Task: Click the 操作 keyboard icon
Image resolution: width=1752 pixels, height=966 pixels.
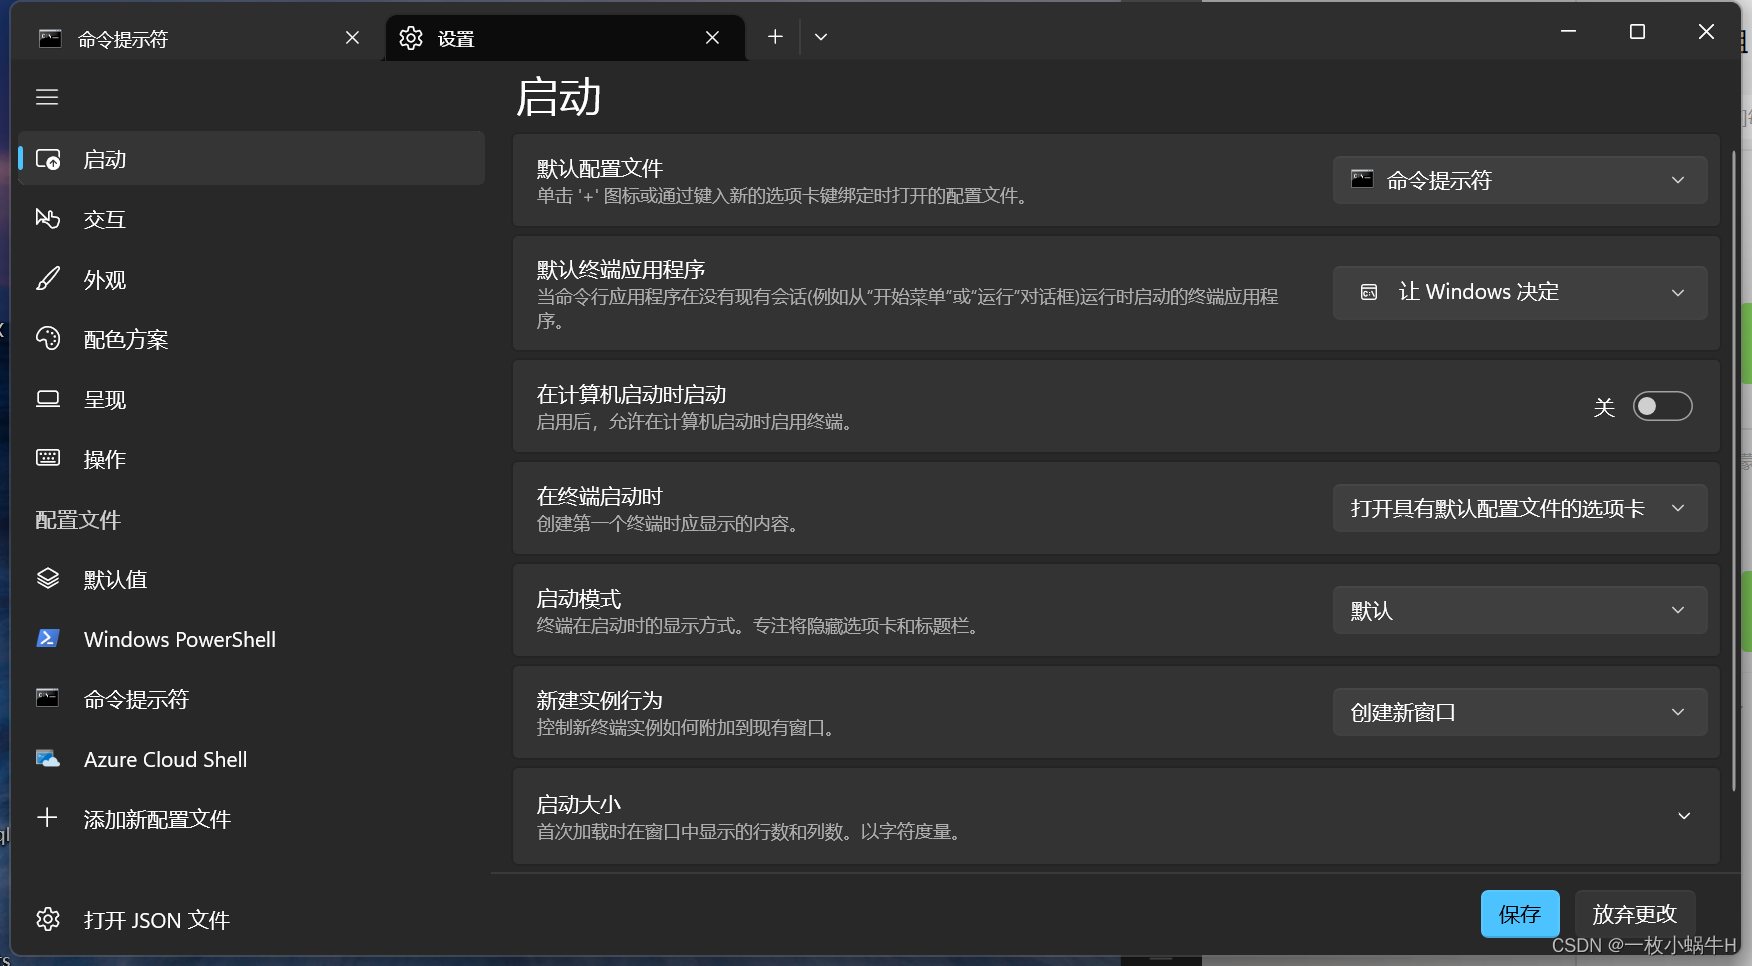Action: [48, 458]
